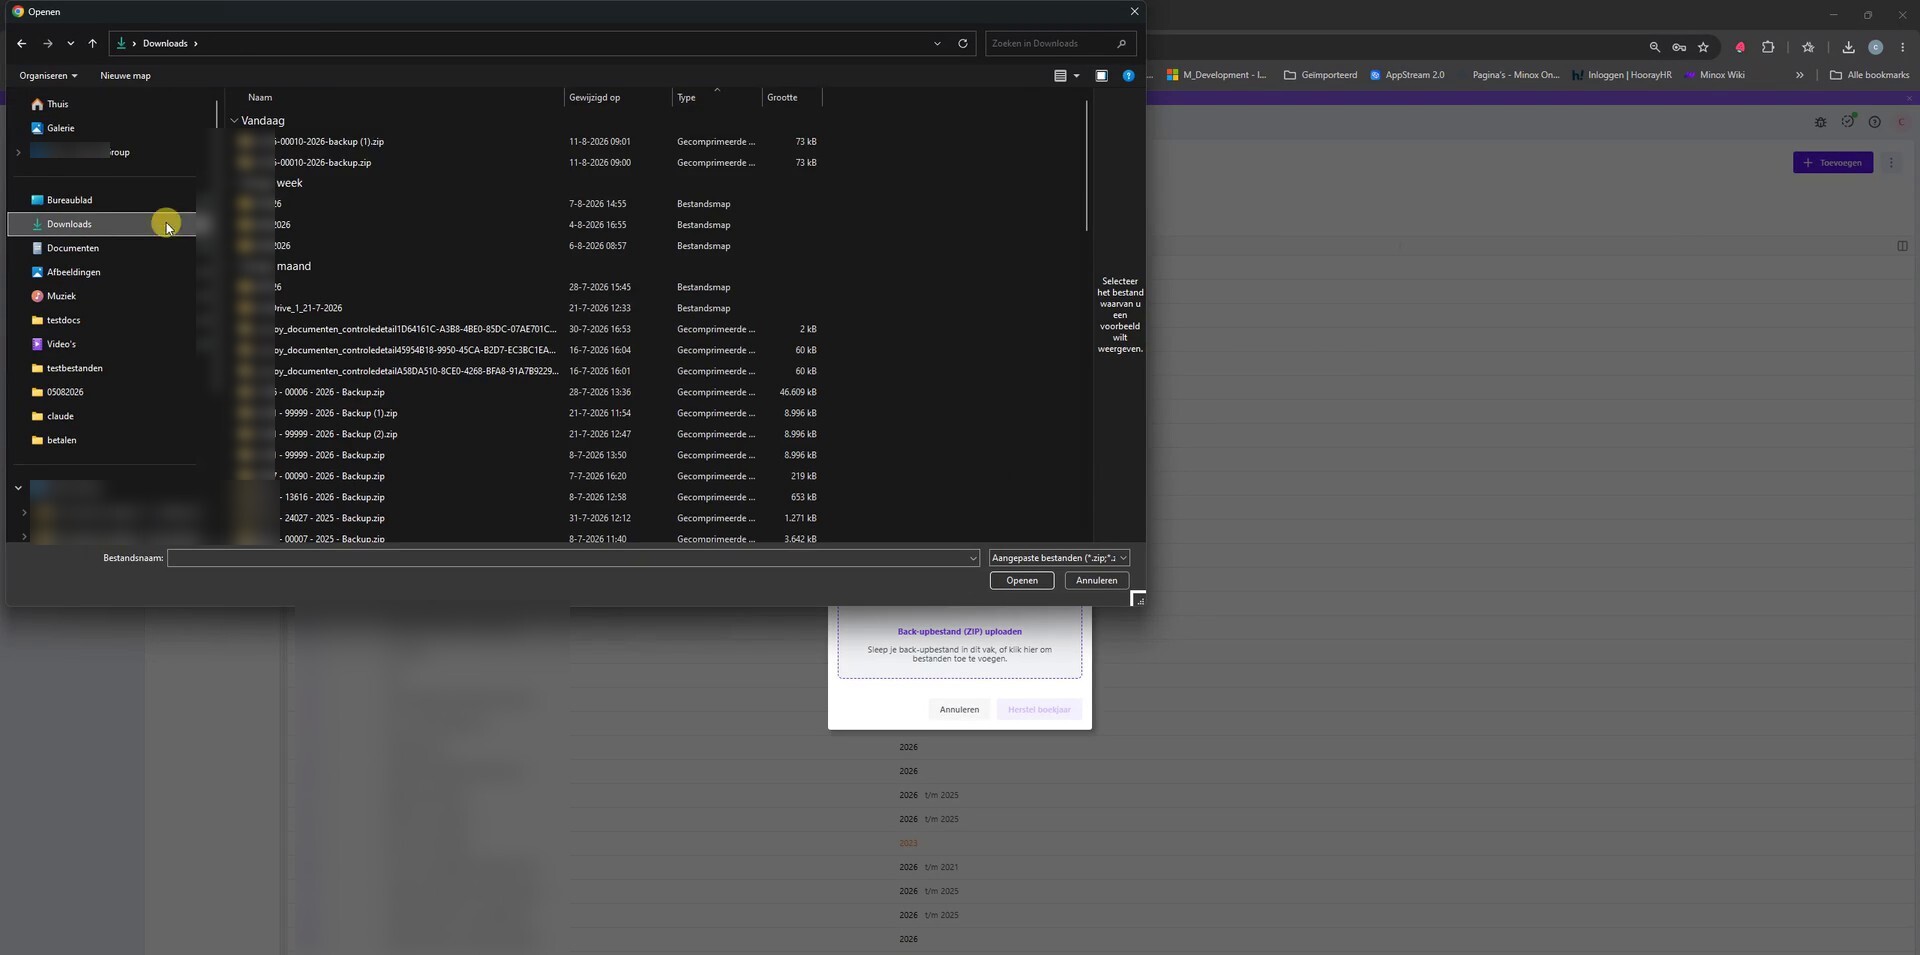The height and width of the screenshot is (955, 1920).
Task: Open the 05082026 folder in the sidebar
Action: pos(65,392)
